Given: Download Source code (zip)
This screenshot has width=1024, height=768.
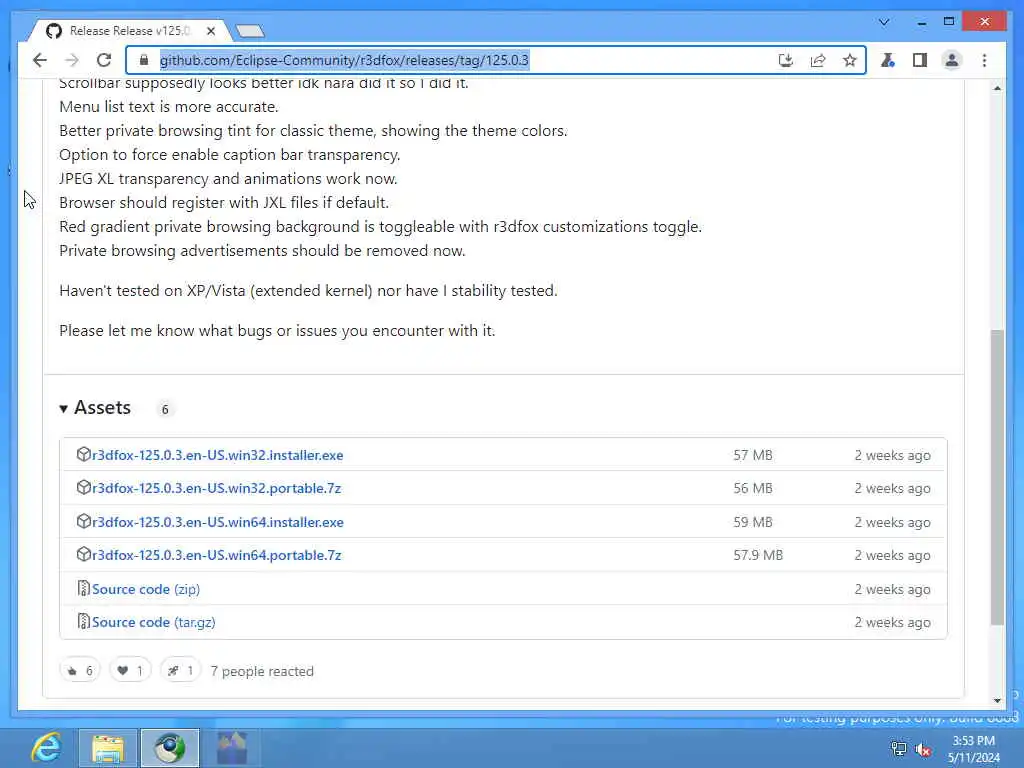Looking at the screenshot, I should (x=146, y=589).
